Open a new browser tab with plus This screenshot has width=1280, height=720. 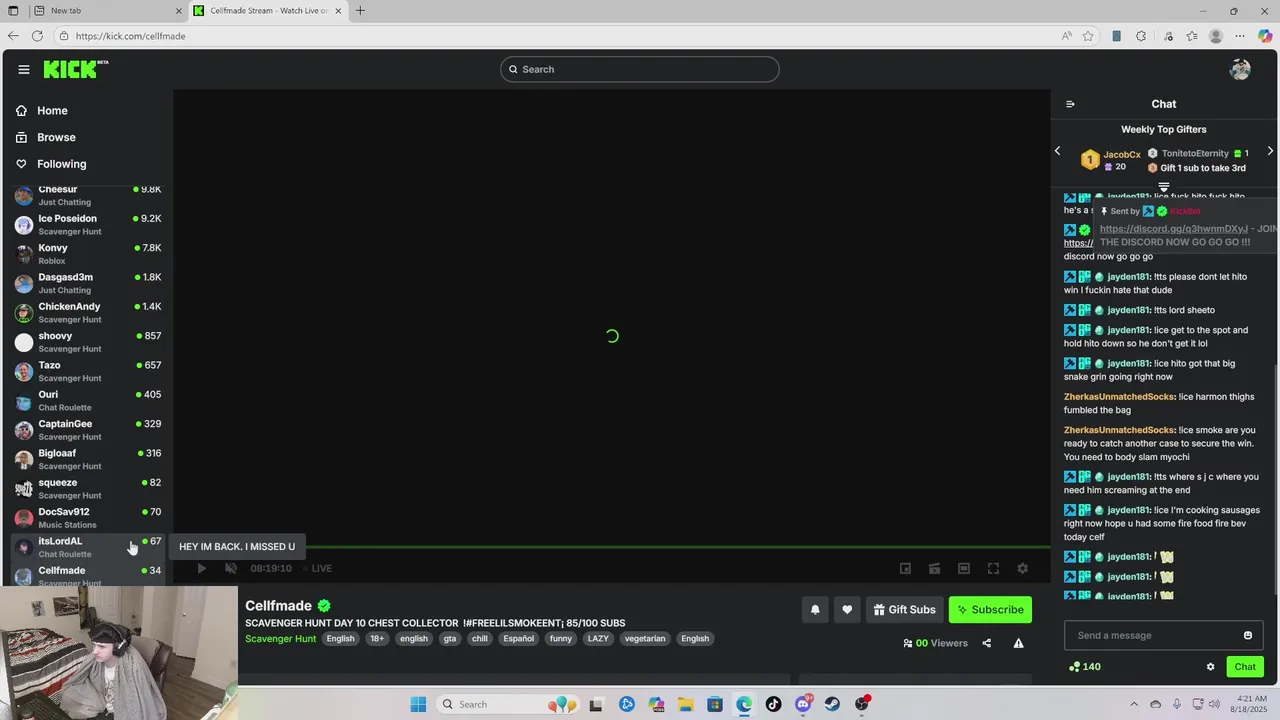pyautogui.click(x=360, y=11)
